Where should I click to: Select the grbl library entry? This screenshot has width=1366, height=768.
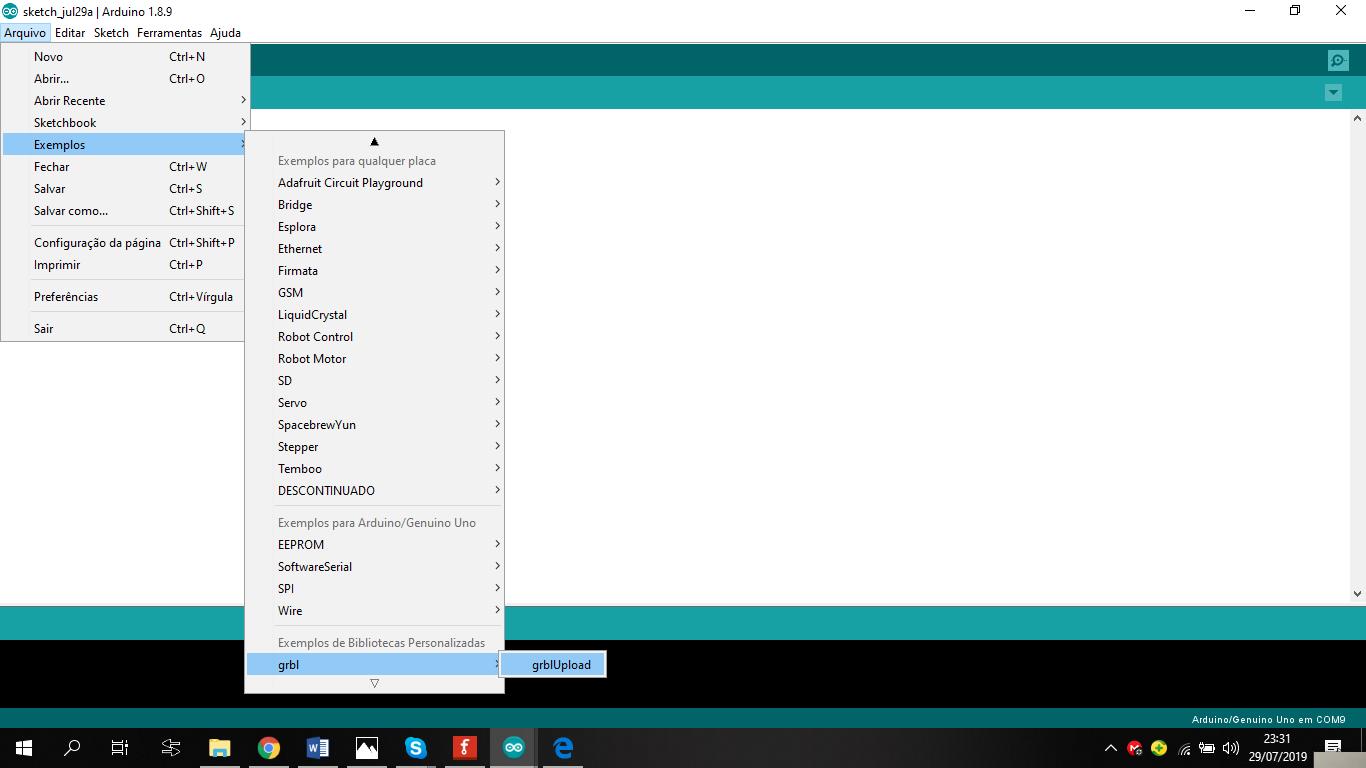(374, 665)
